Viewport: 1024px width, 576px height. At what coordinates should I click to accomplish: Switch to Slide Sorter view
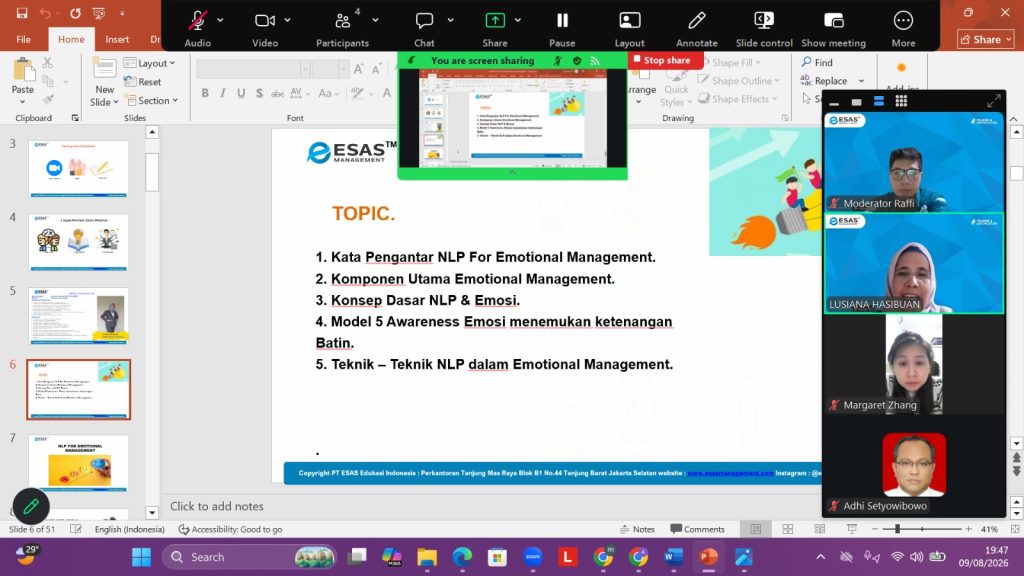(x=788, y=529)
